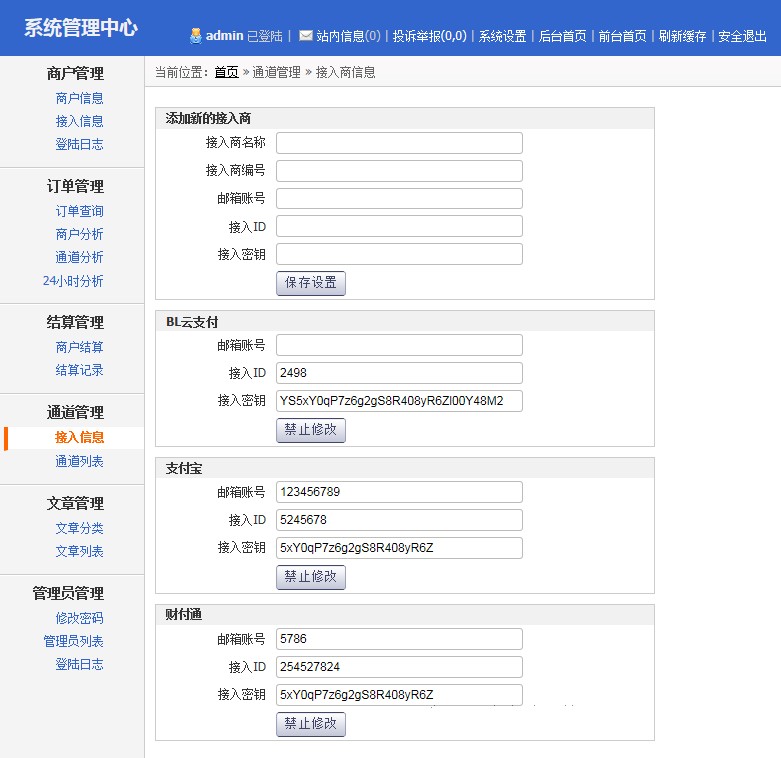Click 邮箱账号 field in 添加新的接入商
This screenshot has height=758, width=781.
399,199
